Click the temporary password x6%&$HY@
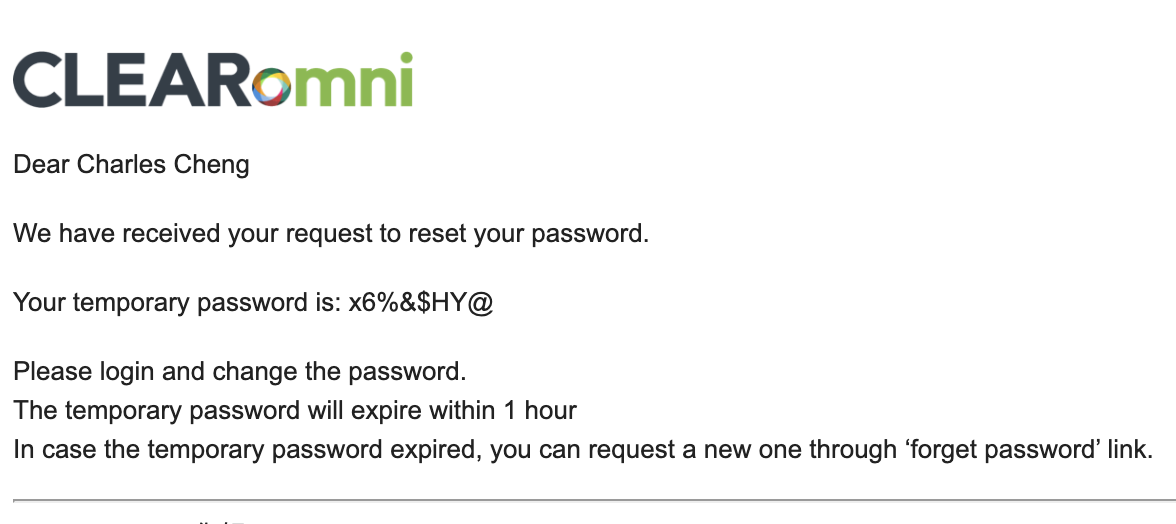Viewport: 1176px width, 524px height. tap(421, 303)
